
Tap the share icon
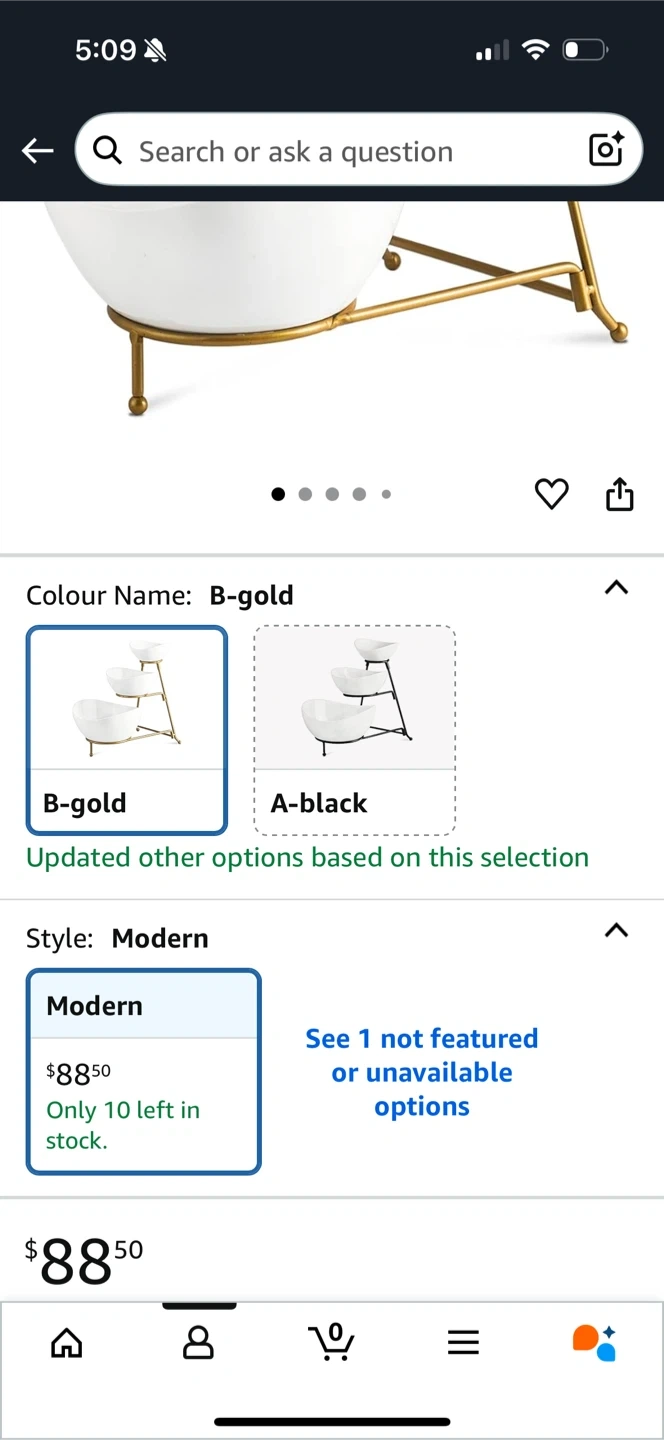coord(620,494)
